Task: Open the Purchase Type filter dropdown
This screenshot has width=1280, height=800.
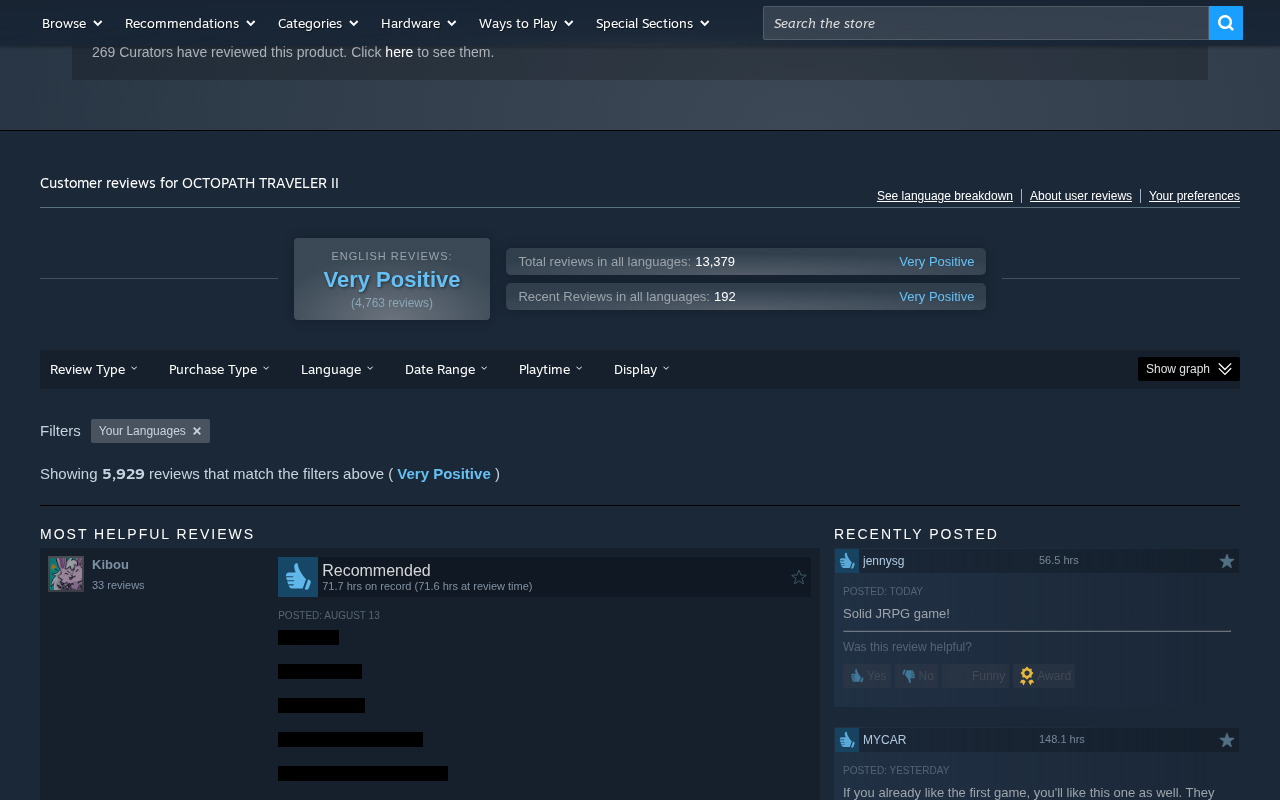Action: tap(219, 369)
